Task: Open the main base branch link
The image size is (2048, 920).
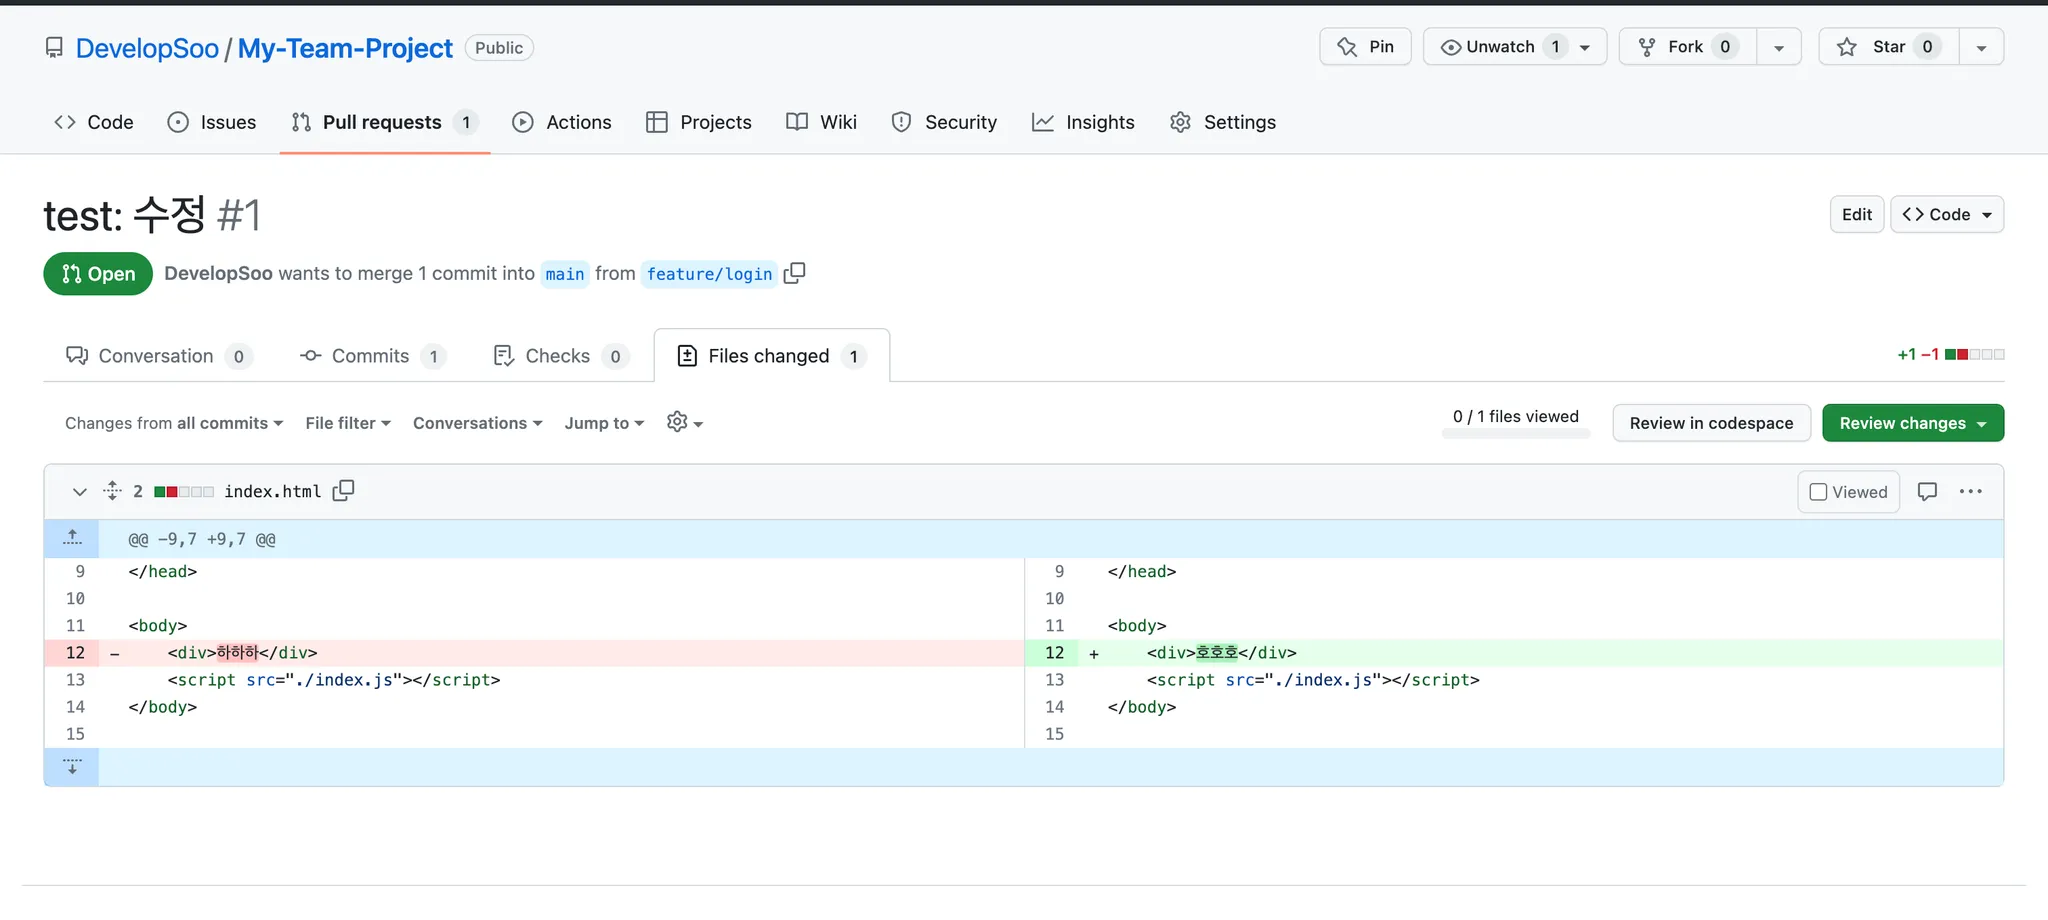Action: (x=565, y=274)
